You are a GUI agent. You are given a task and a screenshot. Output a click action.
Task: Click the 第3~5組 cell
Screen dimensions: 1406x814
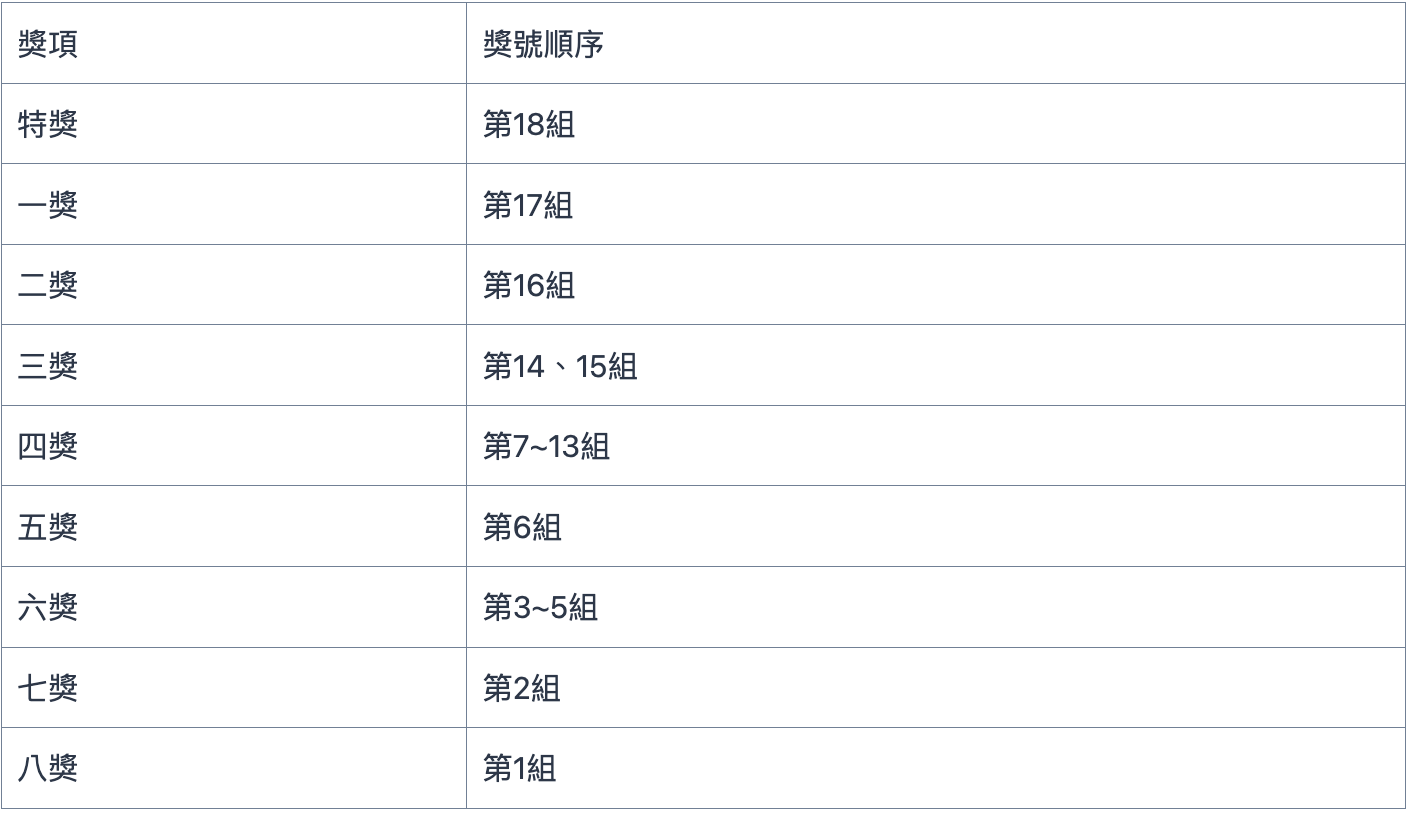936,607
